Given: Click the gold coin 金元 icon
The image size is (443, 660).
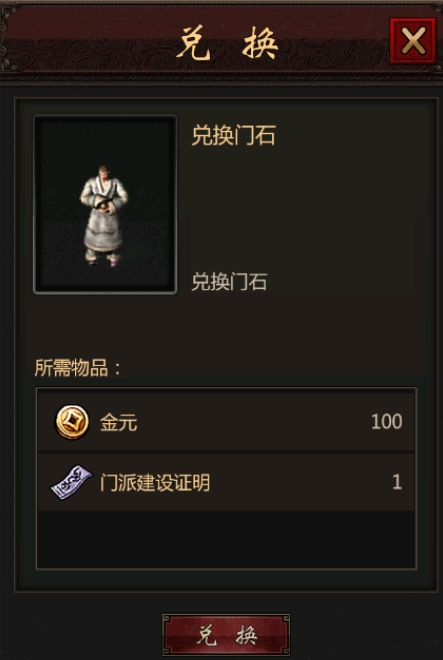Looking at the screenshot, I should 72,422.
